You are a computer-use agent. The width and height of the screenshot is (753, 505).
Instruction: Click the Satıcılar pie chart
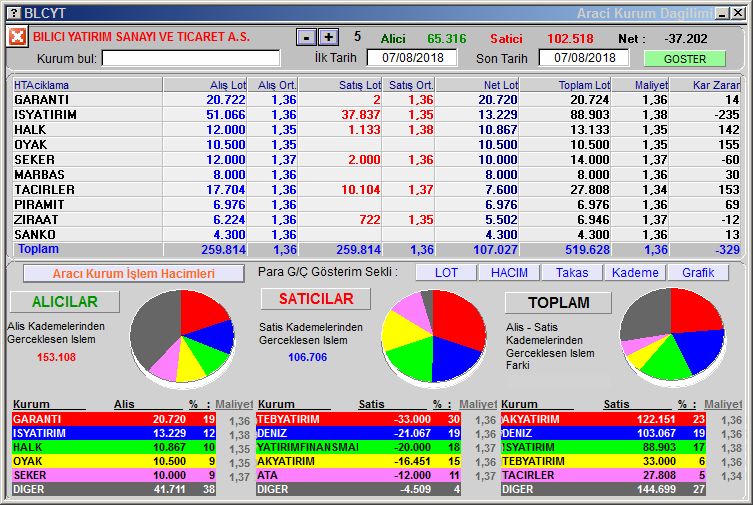point(433,337)
